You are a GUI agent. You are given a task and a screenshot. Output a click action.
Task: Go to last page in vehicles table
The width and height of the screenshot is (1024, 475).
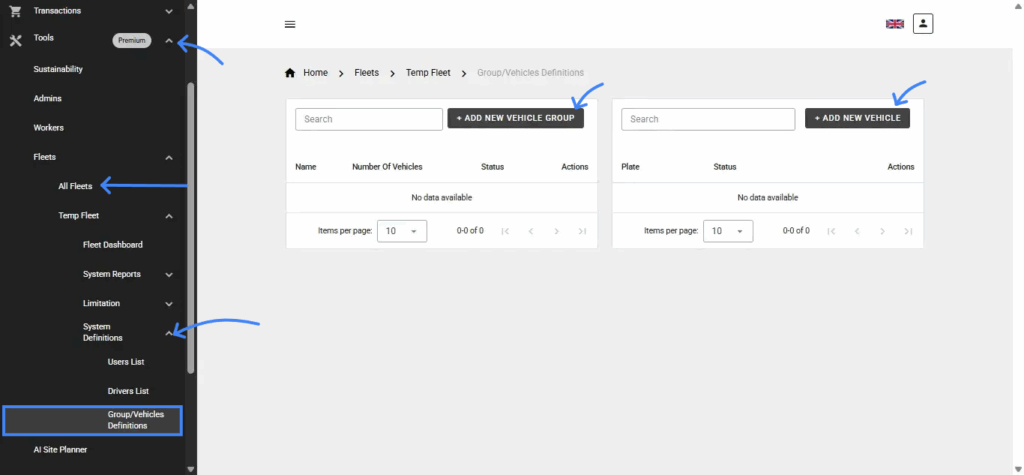pos(908,231)
